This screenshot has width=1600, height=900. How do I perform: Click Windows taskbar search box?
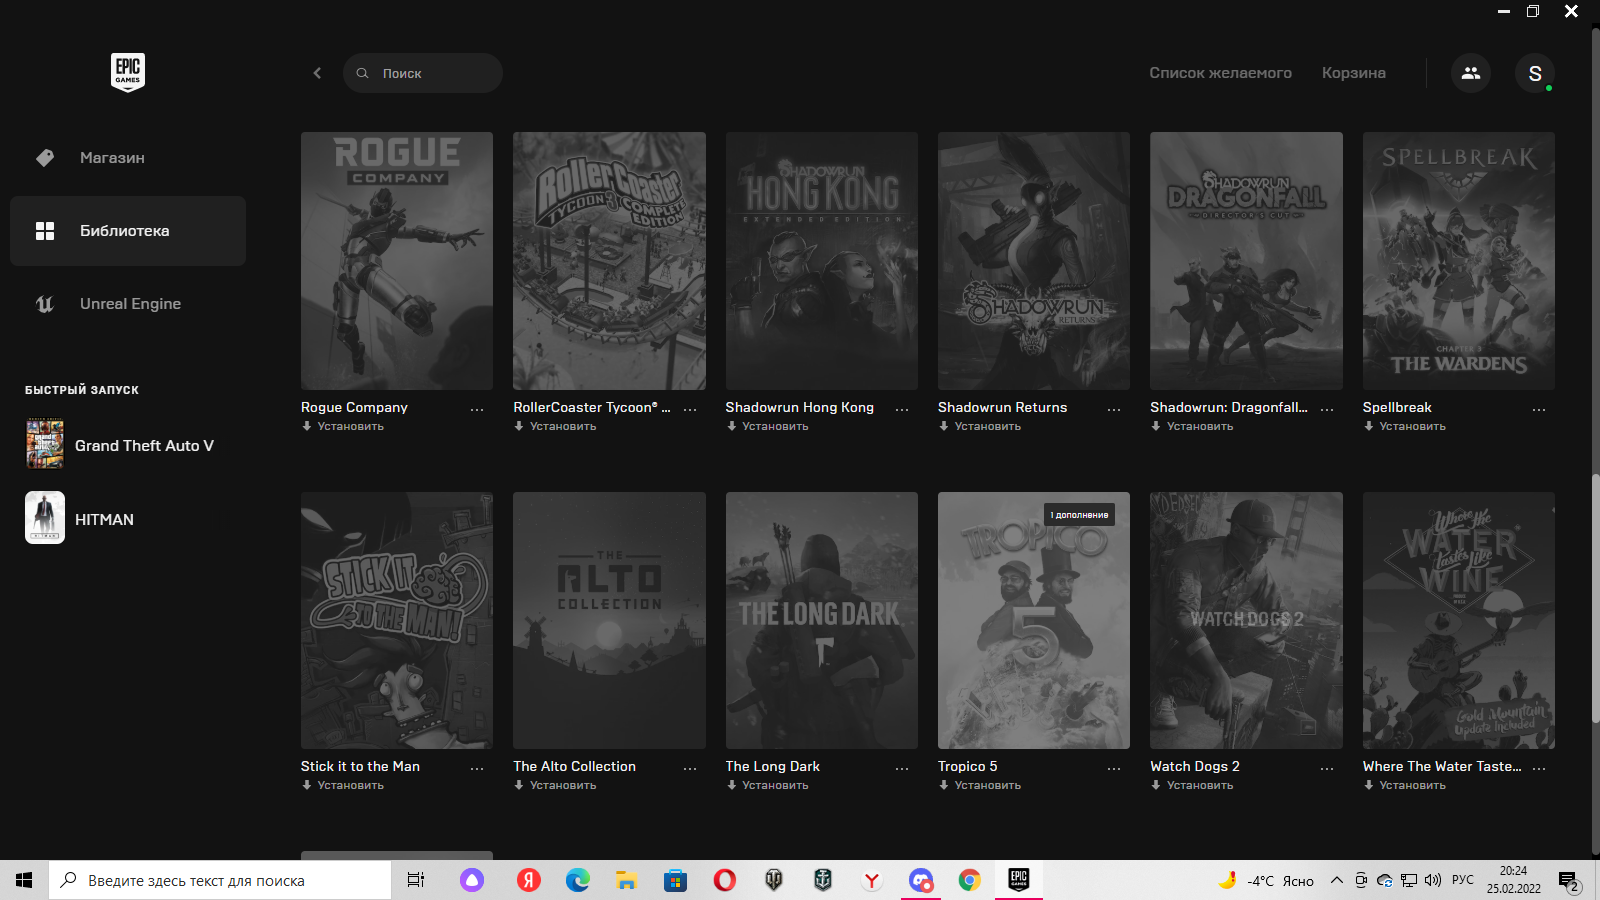(220, 880)
